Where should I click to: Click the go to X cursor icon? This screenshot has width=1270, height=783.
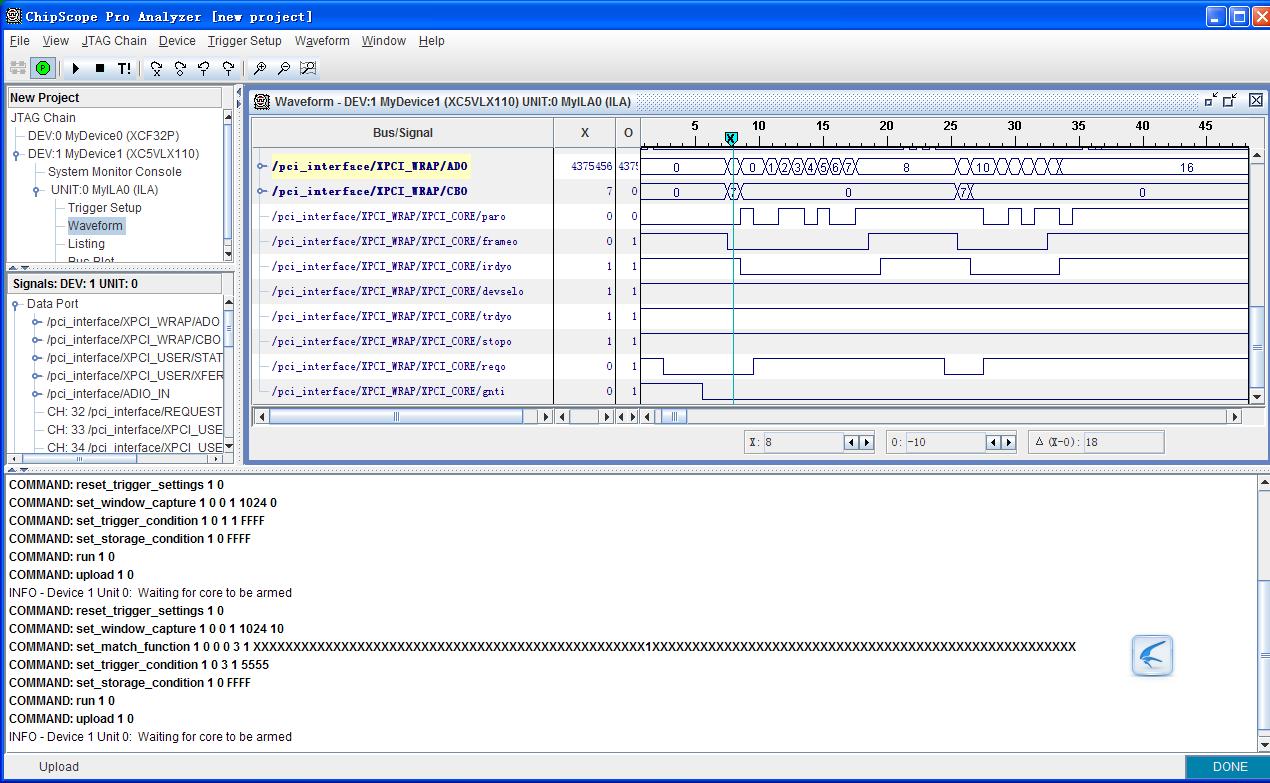[x=156, y=68]
